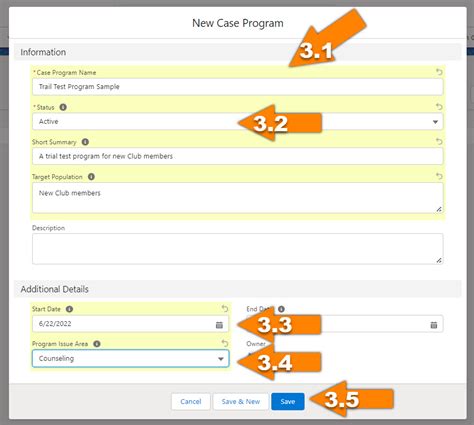Click into the Description text area
The image size is (474, 425).
point(238,249)
